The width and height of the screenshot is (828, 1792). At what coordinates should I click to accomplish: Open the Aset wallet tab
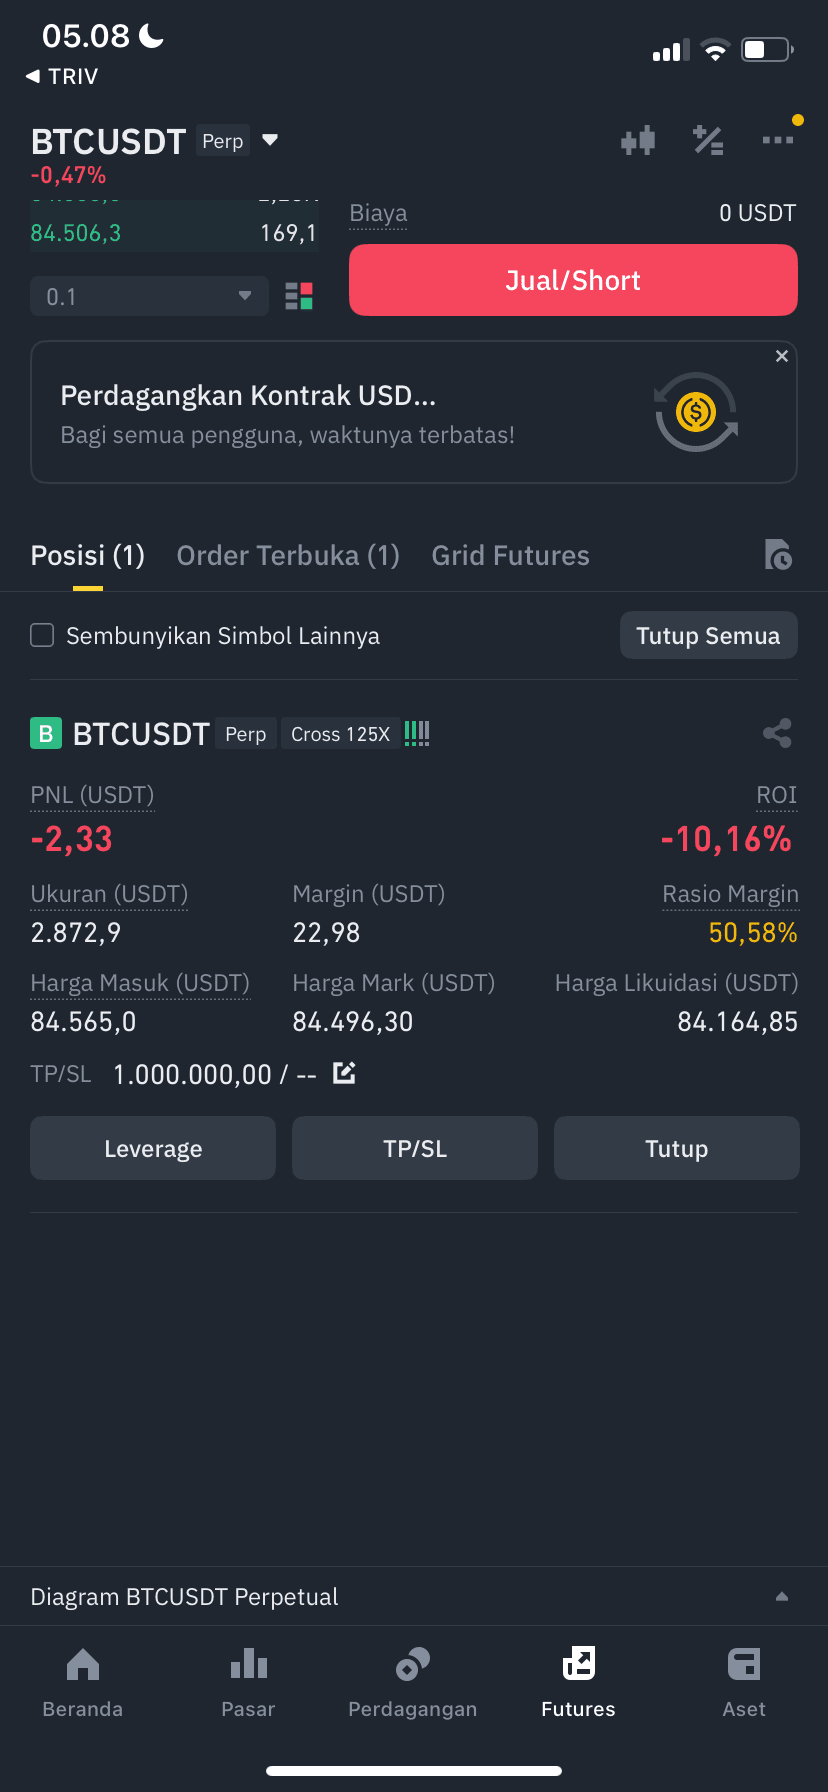tap(744, 1682)
